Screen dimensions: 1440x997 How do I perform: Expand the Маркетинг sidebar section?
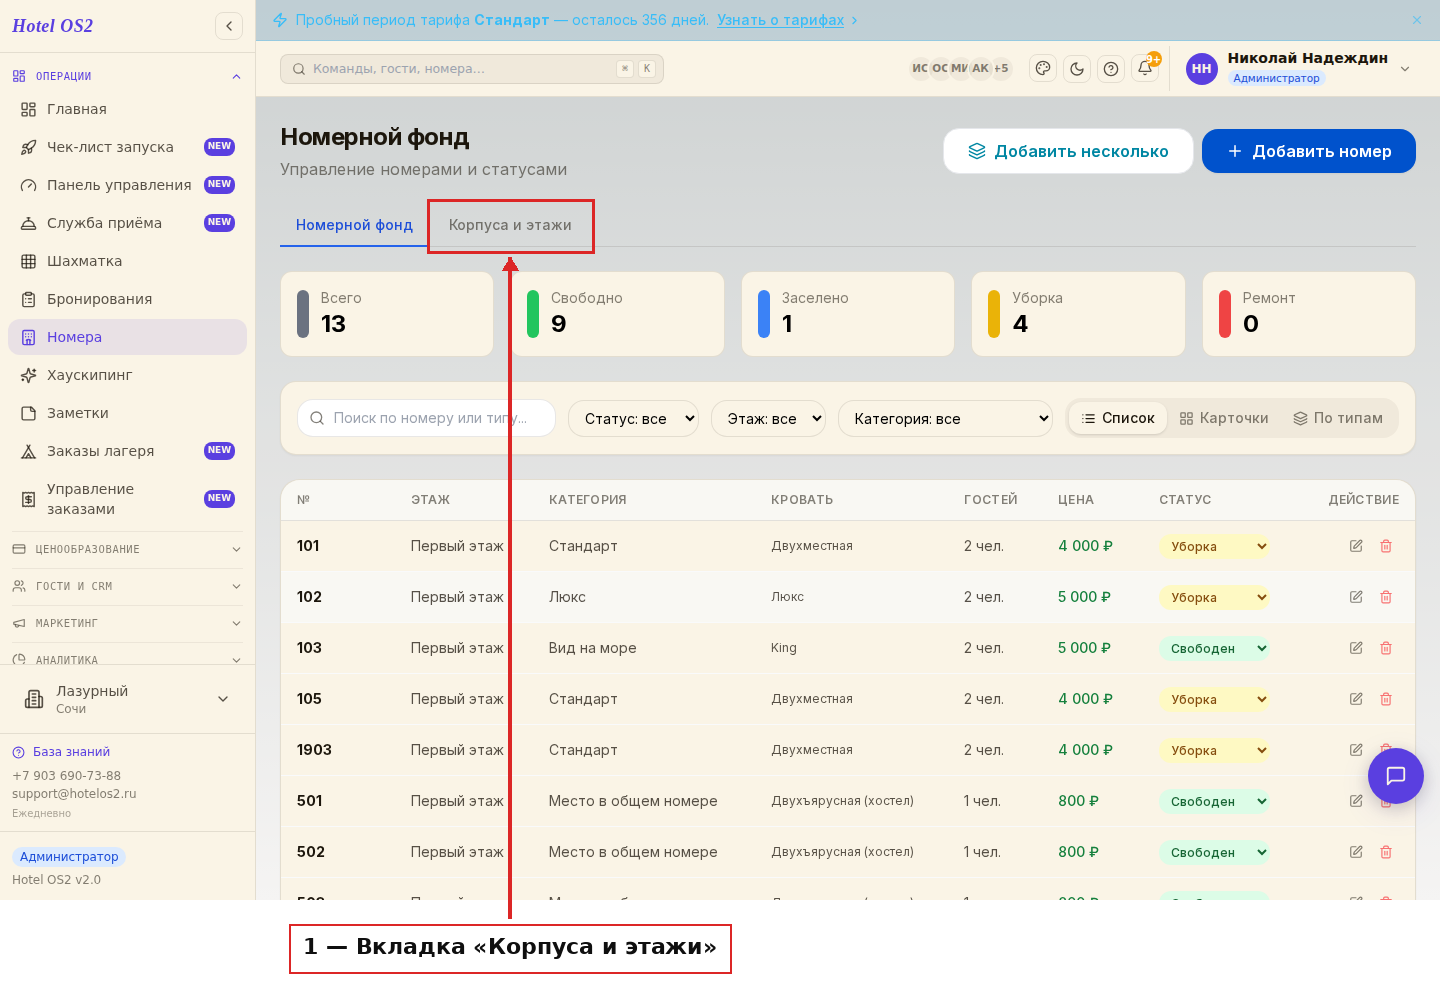point(127,623)
